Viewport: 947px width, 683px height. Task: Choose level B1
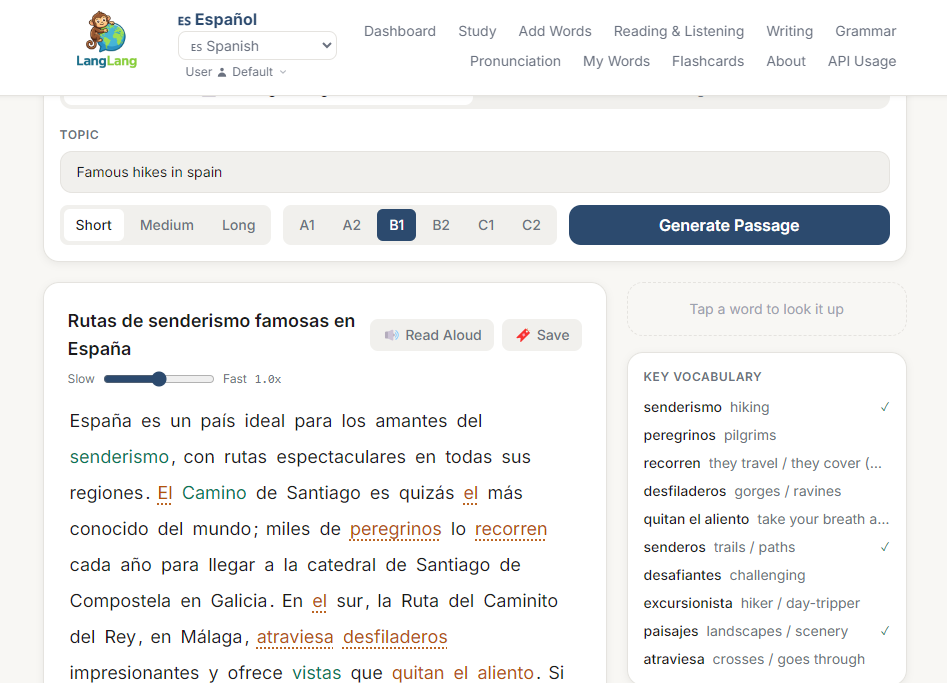point(396,225)
